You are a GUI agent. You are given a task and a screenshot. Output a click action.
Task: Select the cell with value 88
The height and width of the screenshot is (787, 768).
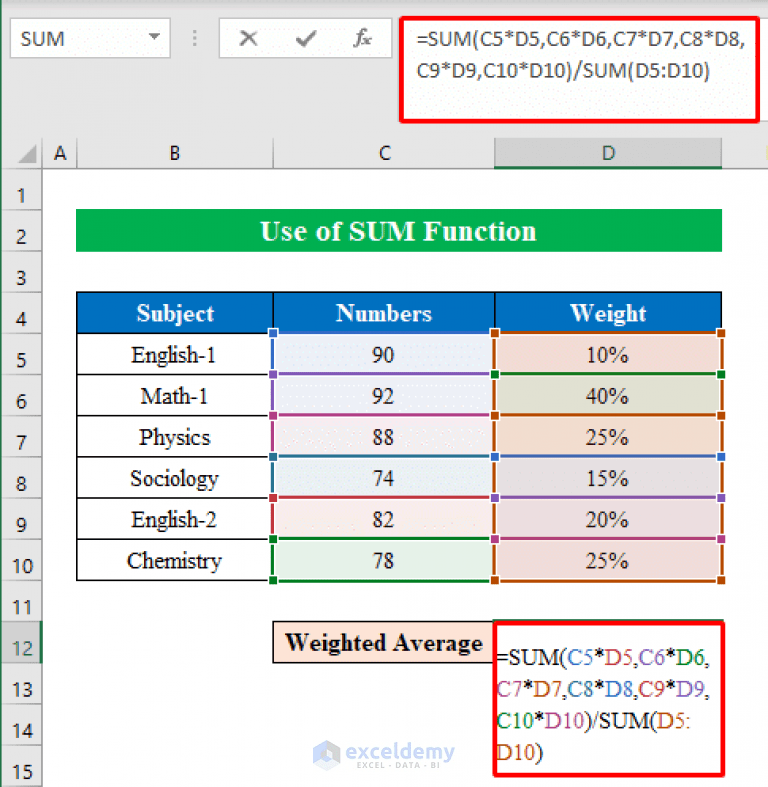[384, 437]
